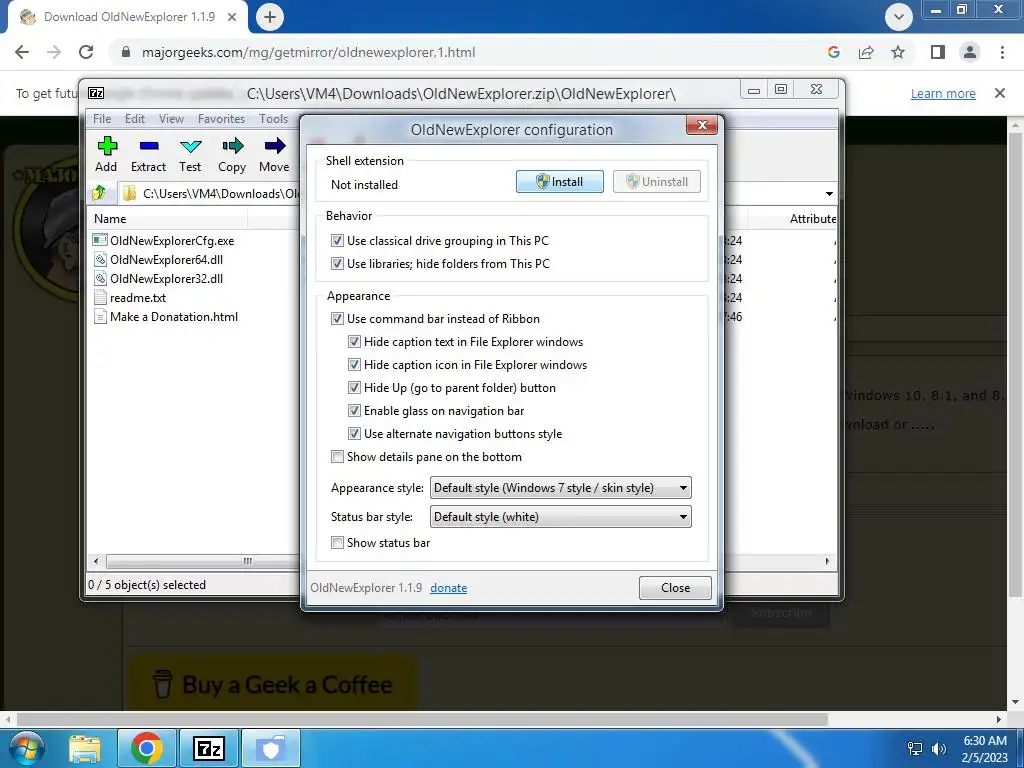Enable Show status bar checkbox
This screenshot has height=768, width=1024.
337,543
